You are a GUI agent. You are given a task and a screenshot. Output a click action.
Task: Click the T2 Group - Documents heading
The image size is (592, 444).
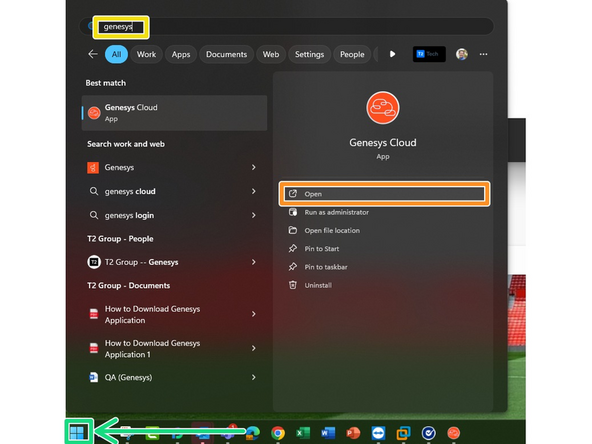128,285
